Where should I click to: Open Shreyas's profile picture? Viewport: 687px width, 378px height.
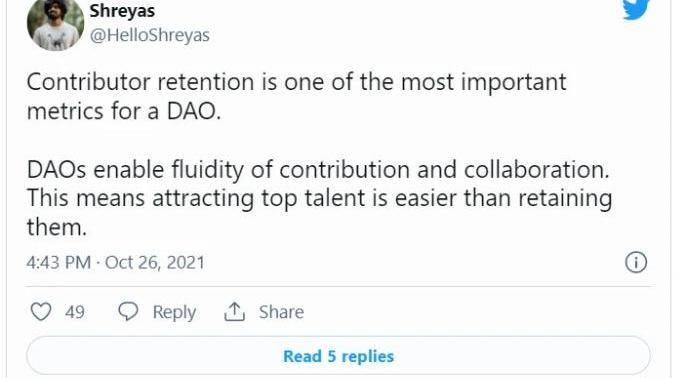55,24
